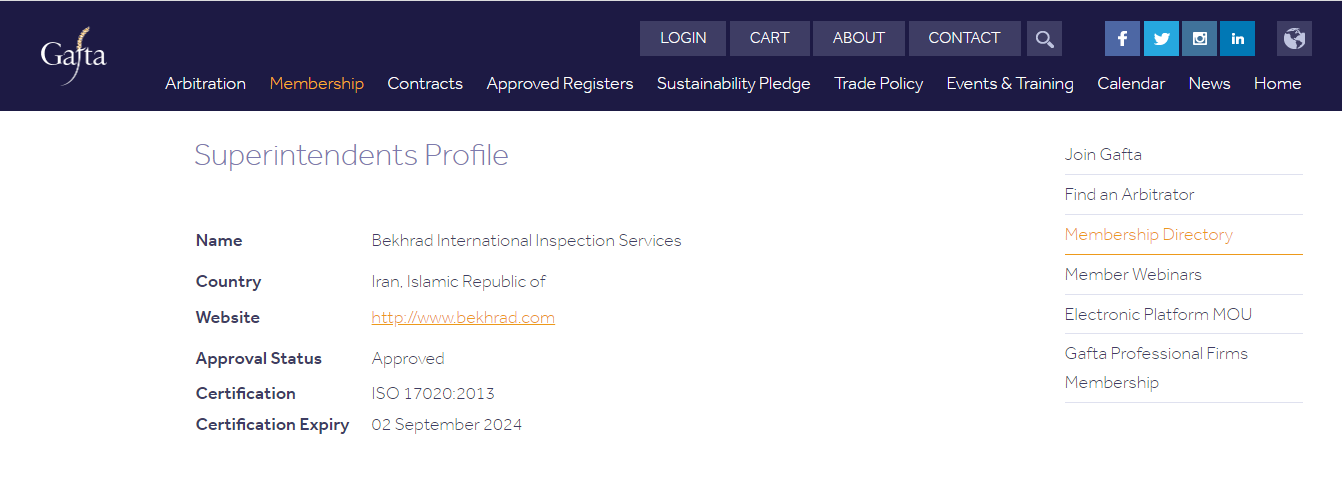Open Gafta Professional Firms Membership link
The width and height of the screenshot is (1342, 491).
pyautogui.click(x=1156, y=368)
